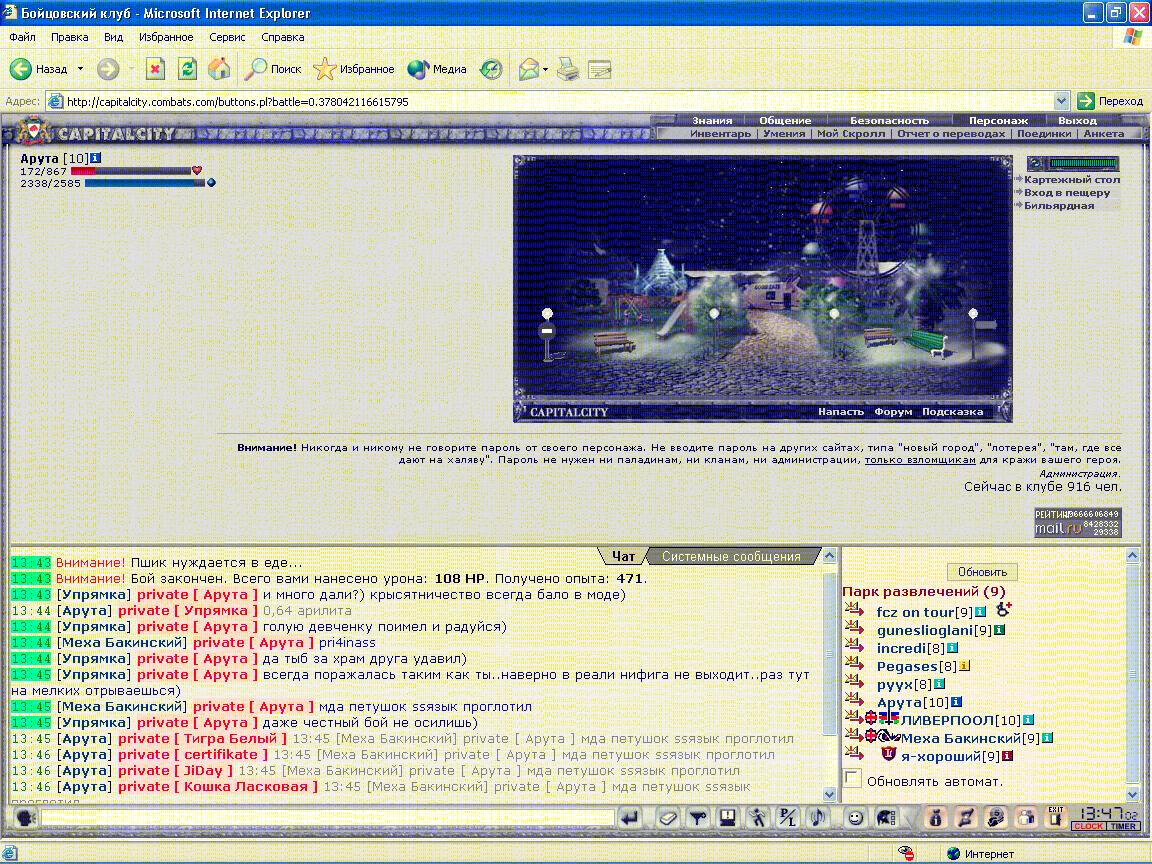
Task: Click the chat panel scrollbar down arrow
Action: tap(829, 793)
